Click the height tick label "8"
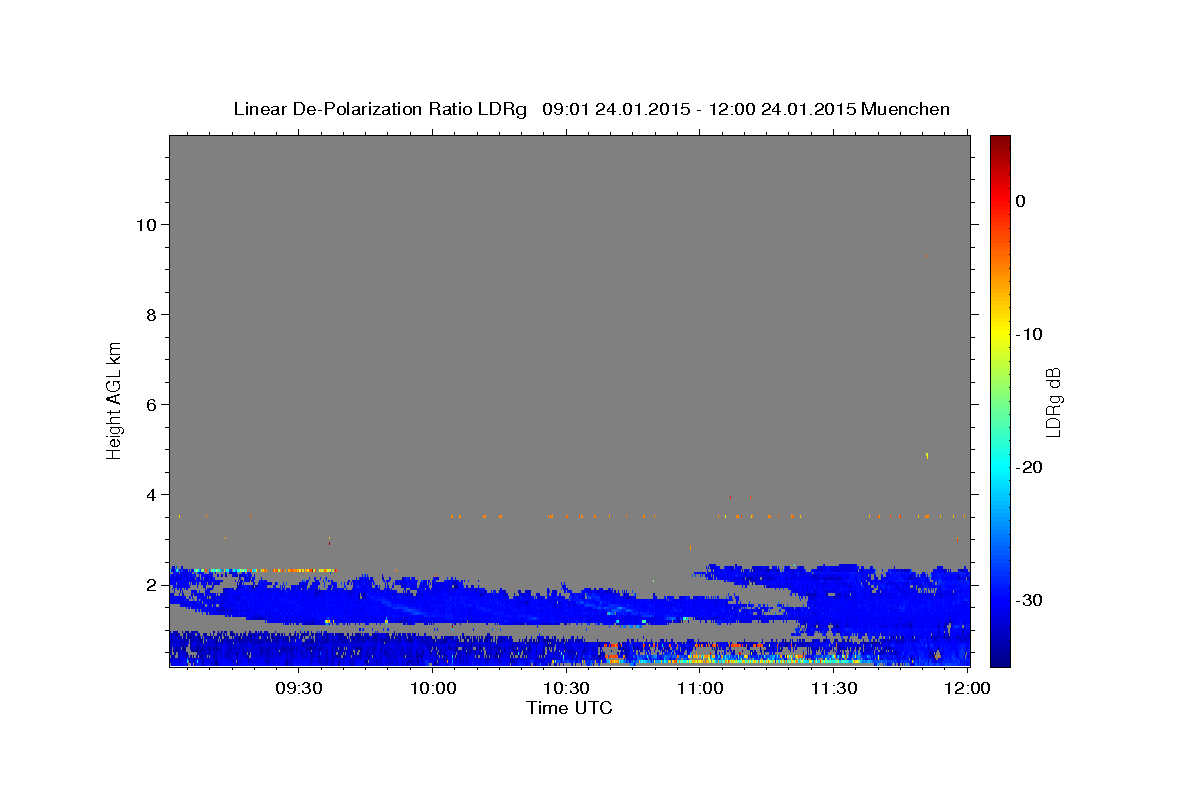This screenshot has width=1200, height=800. [x=152, y=314]
